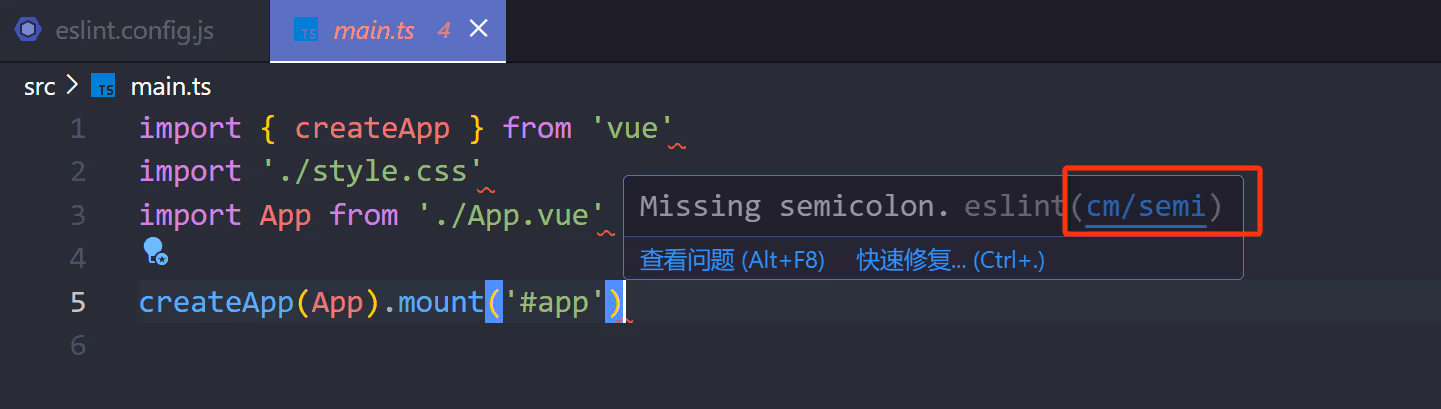Open main.ts breadcrumb dropdown

click(x=170, y=87)
